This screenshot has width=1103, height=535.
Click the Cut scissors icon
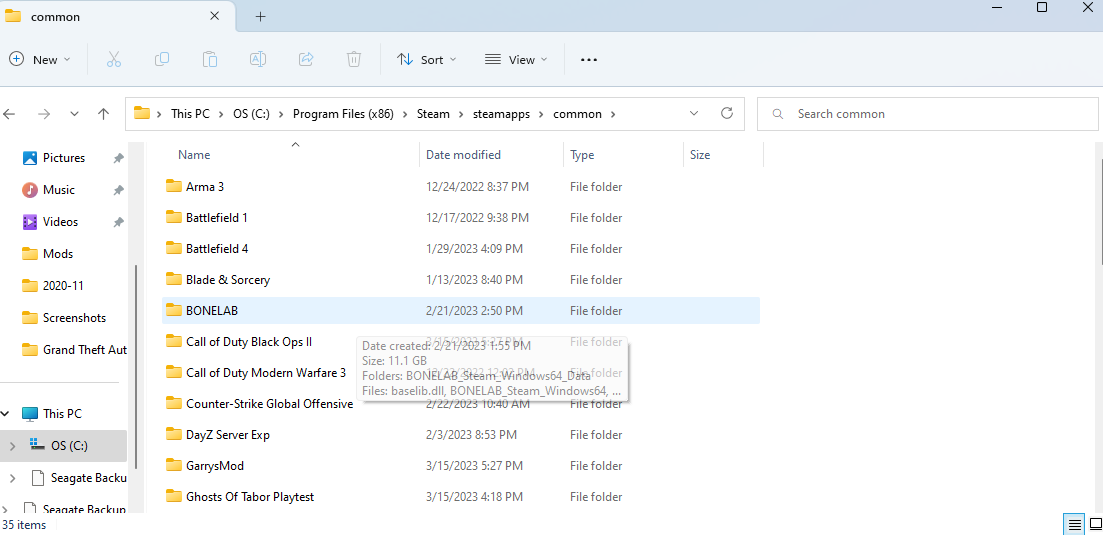point(114,60)
